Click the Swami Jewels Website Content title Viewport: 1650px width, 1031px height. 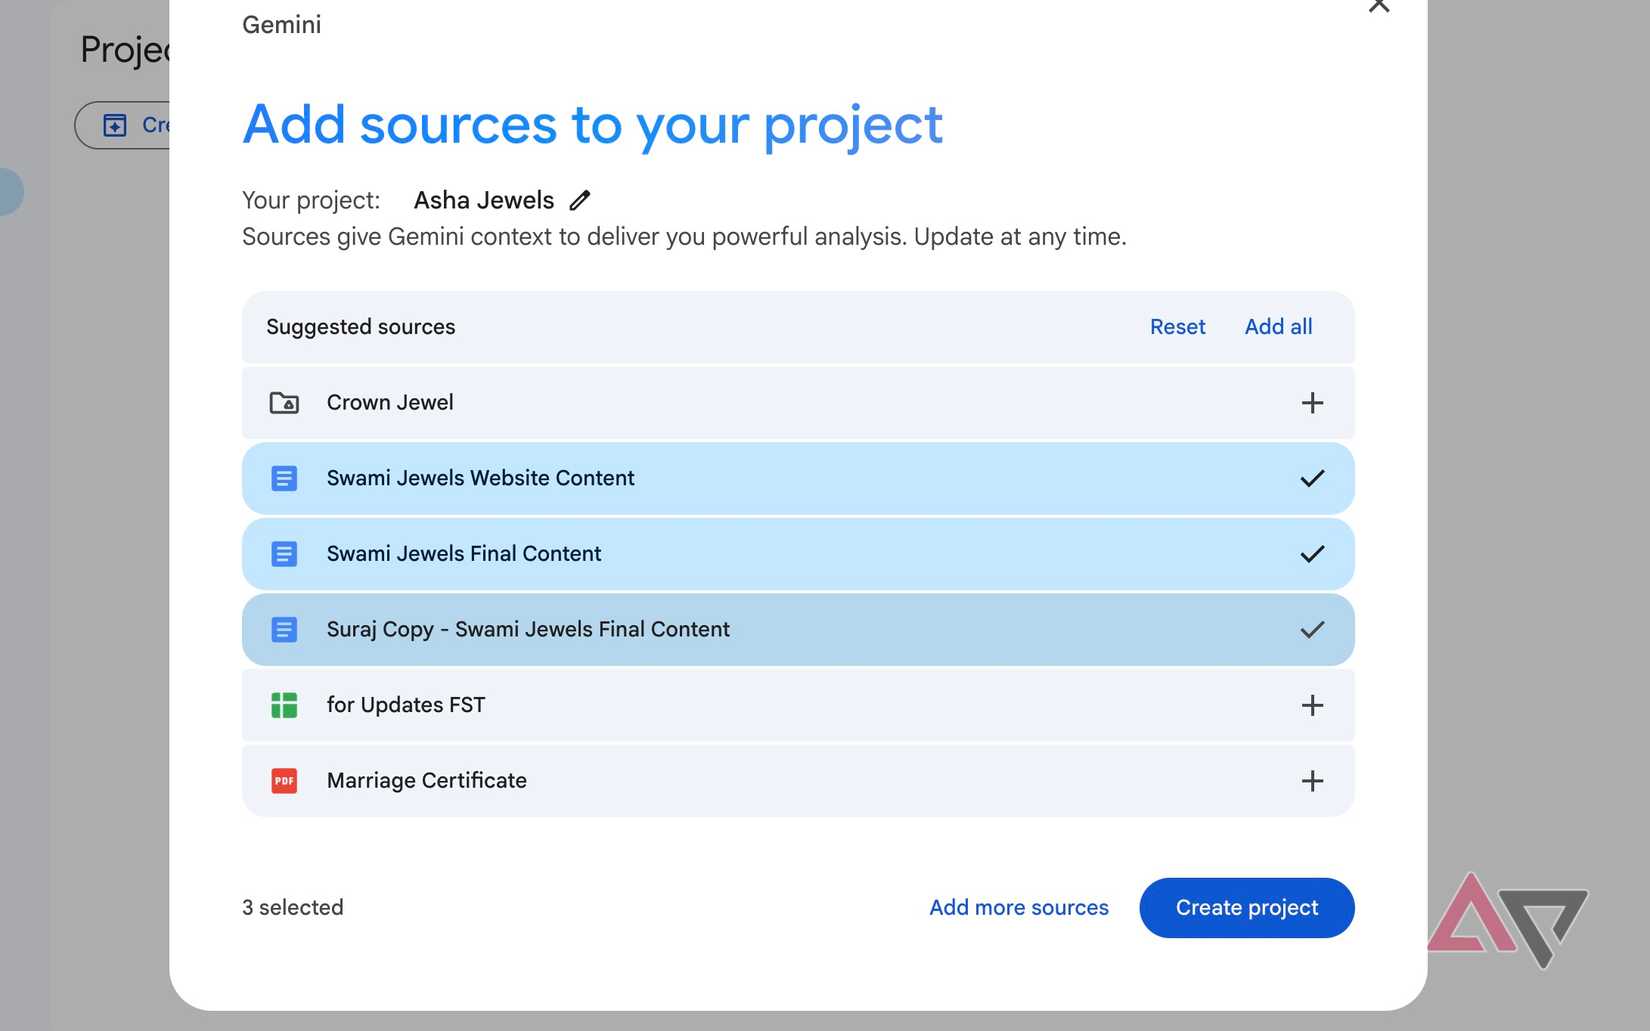480,478
